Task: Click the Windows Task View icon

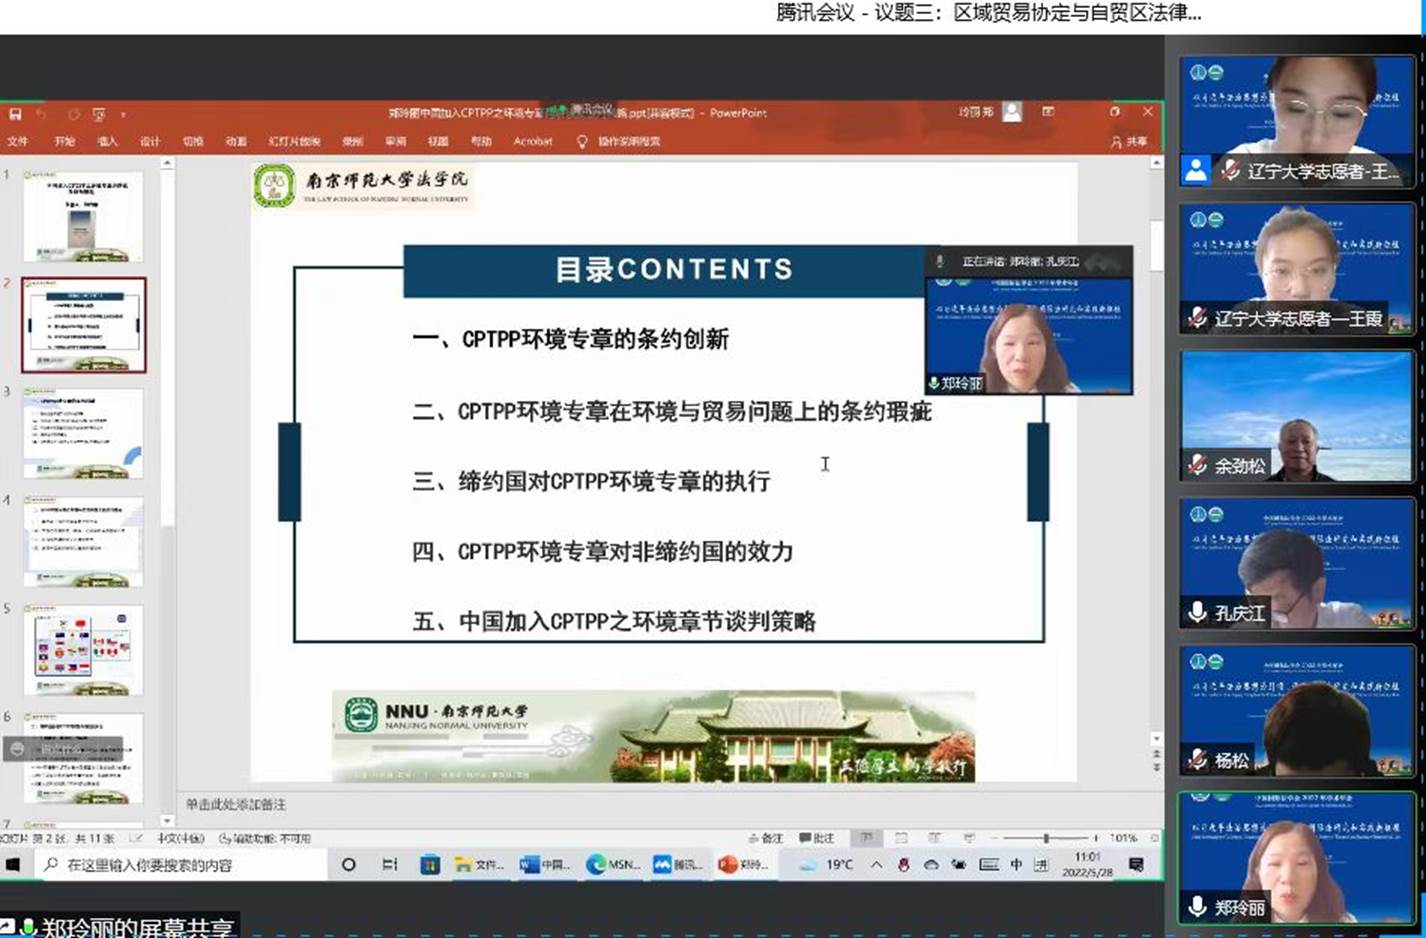Action: [x=390, y=865]
